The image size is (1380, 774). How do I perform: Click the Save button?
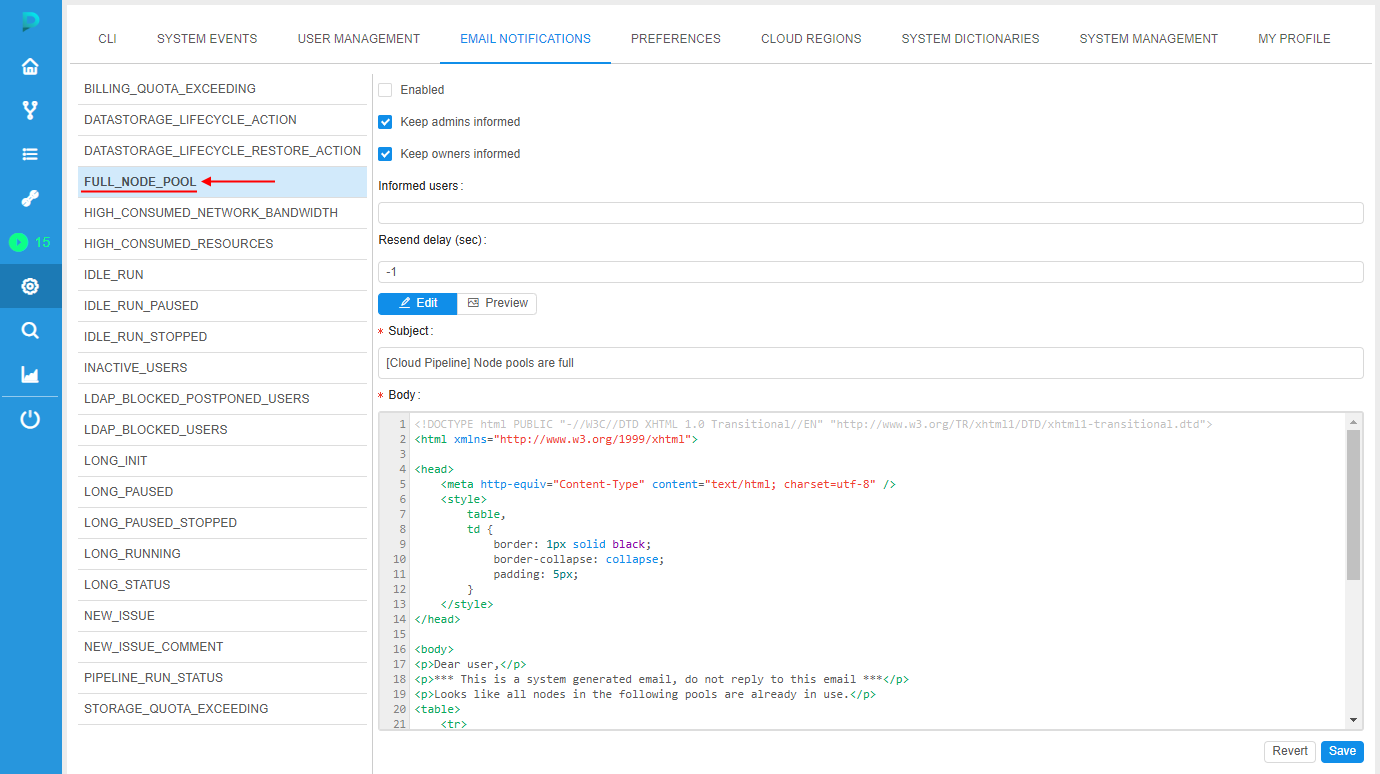[x=1342, y=751]
